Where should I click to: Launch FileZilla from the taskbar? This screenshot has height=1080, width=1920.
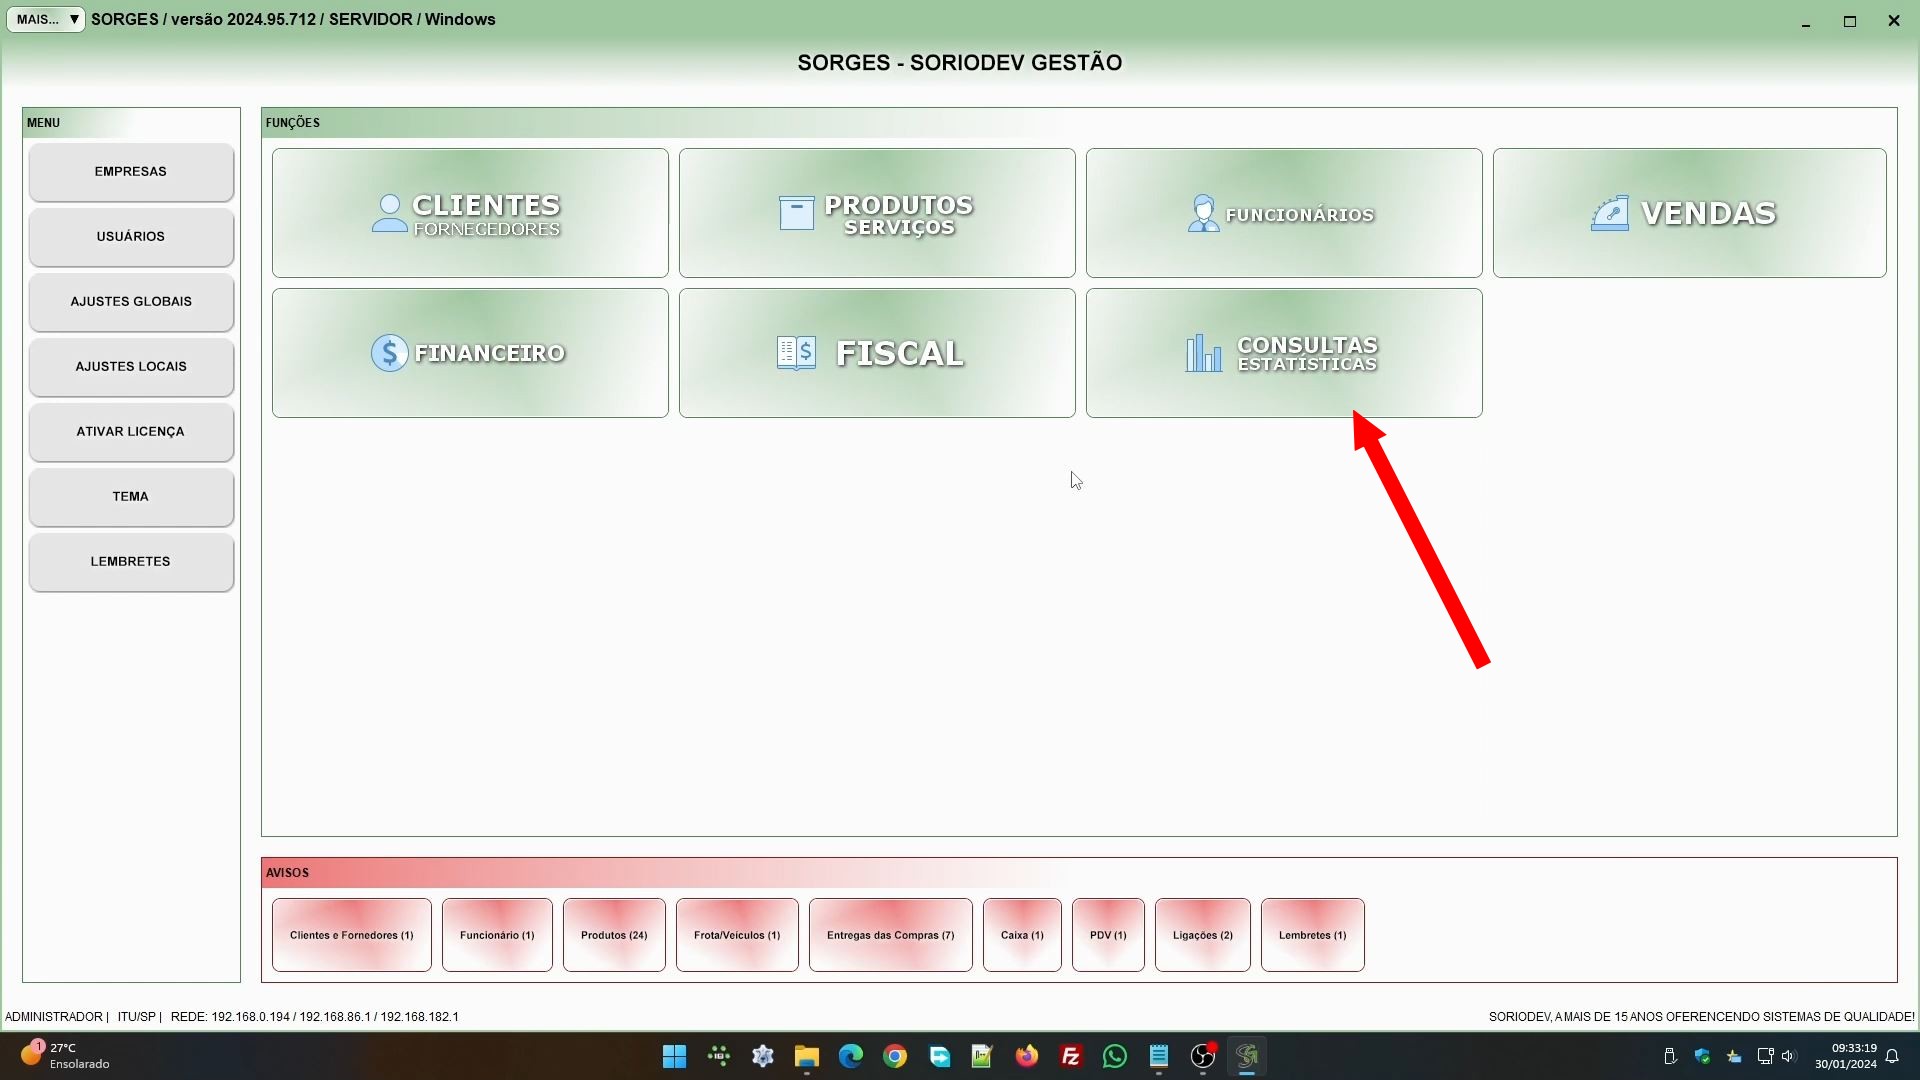[x=1070, y=1056]
